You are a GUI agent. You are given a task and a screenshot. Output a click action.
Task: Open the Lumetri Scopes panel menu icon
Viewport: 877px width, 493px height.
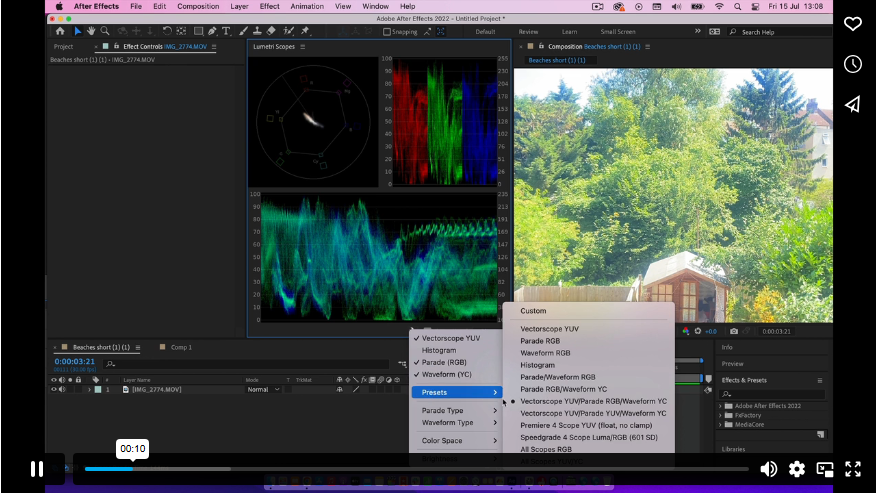point(303,46)
